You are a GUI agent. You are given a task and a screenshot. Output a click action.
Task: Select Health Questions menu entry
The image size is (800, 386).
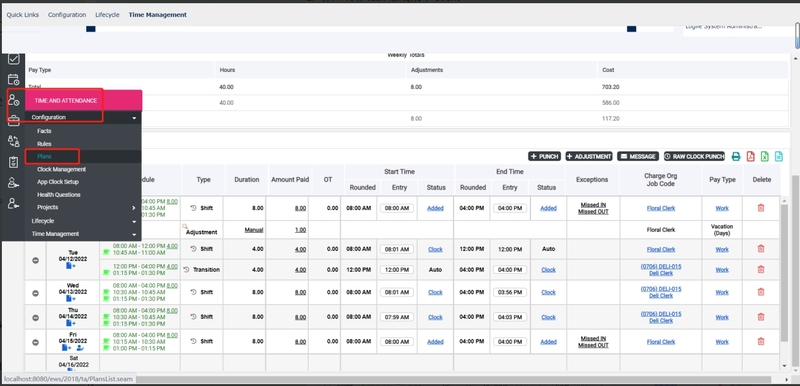[x=59, y=195]
